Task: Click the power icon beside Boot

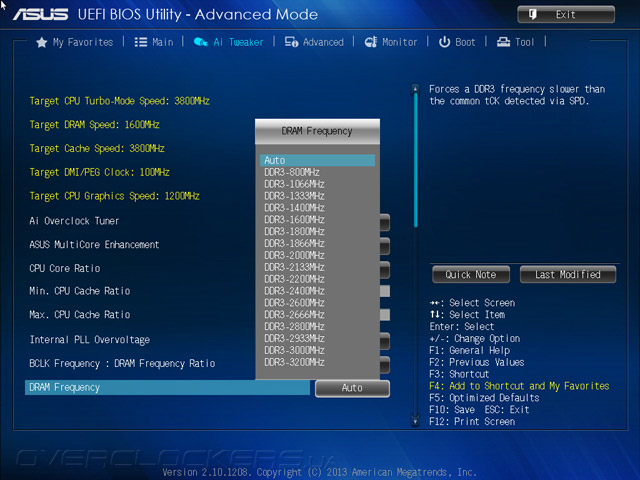Action: coord(444,42)
